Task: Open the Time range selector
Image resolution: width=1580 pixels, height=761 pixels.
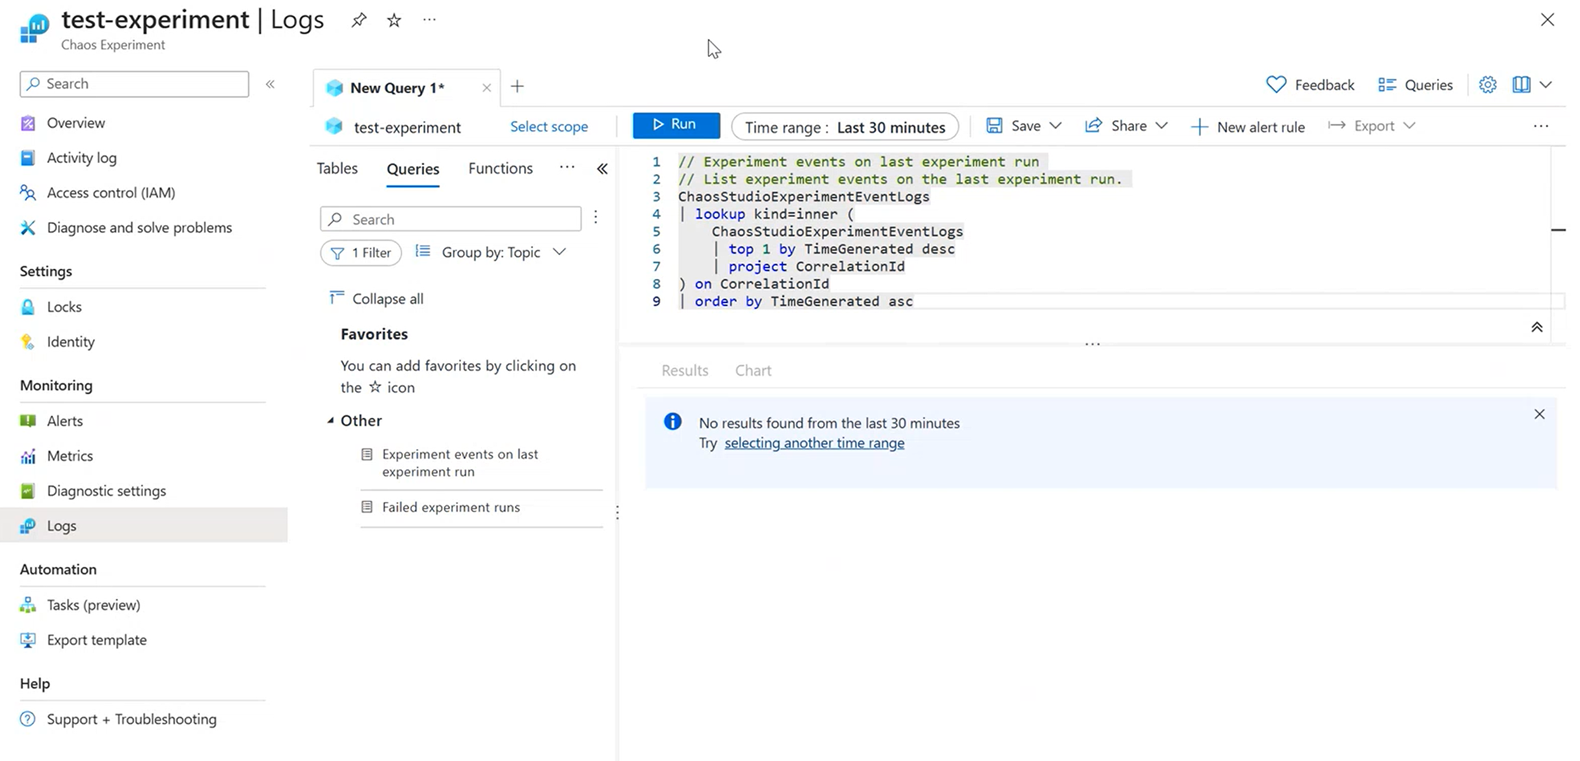Action: point(844,127)
